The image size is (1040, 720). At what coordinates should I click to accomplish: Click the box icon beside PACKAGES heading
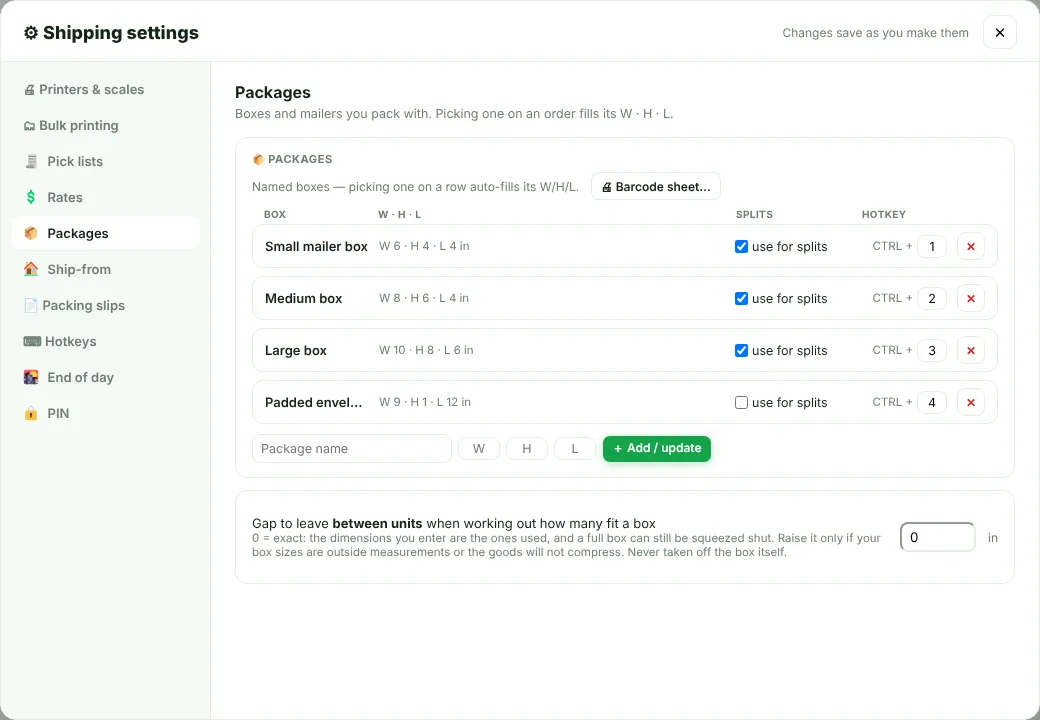point(258,159)
